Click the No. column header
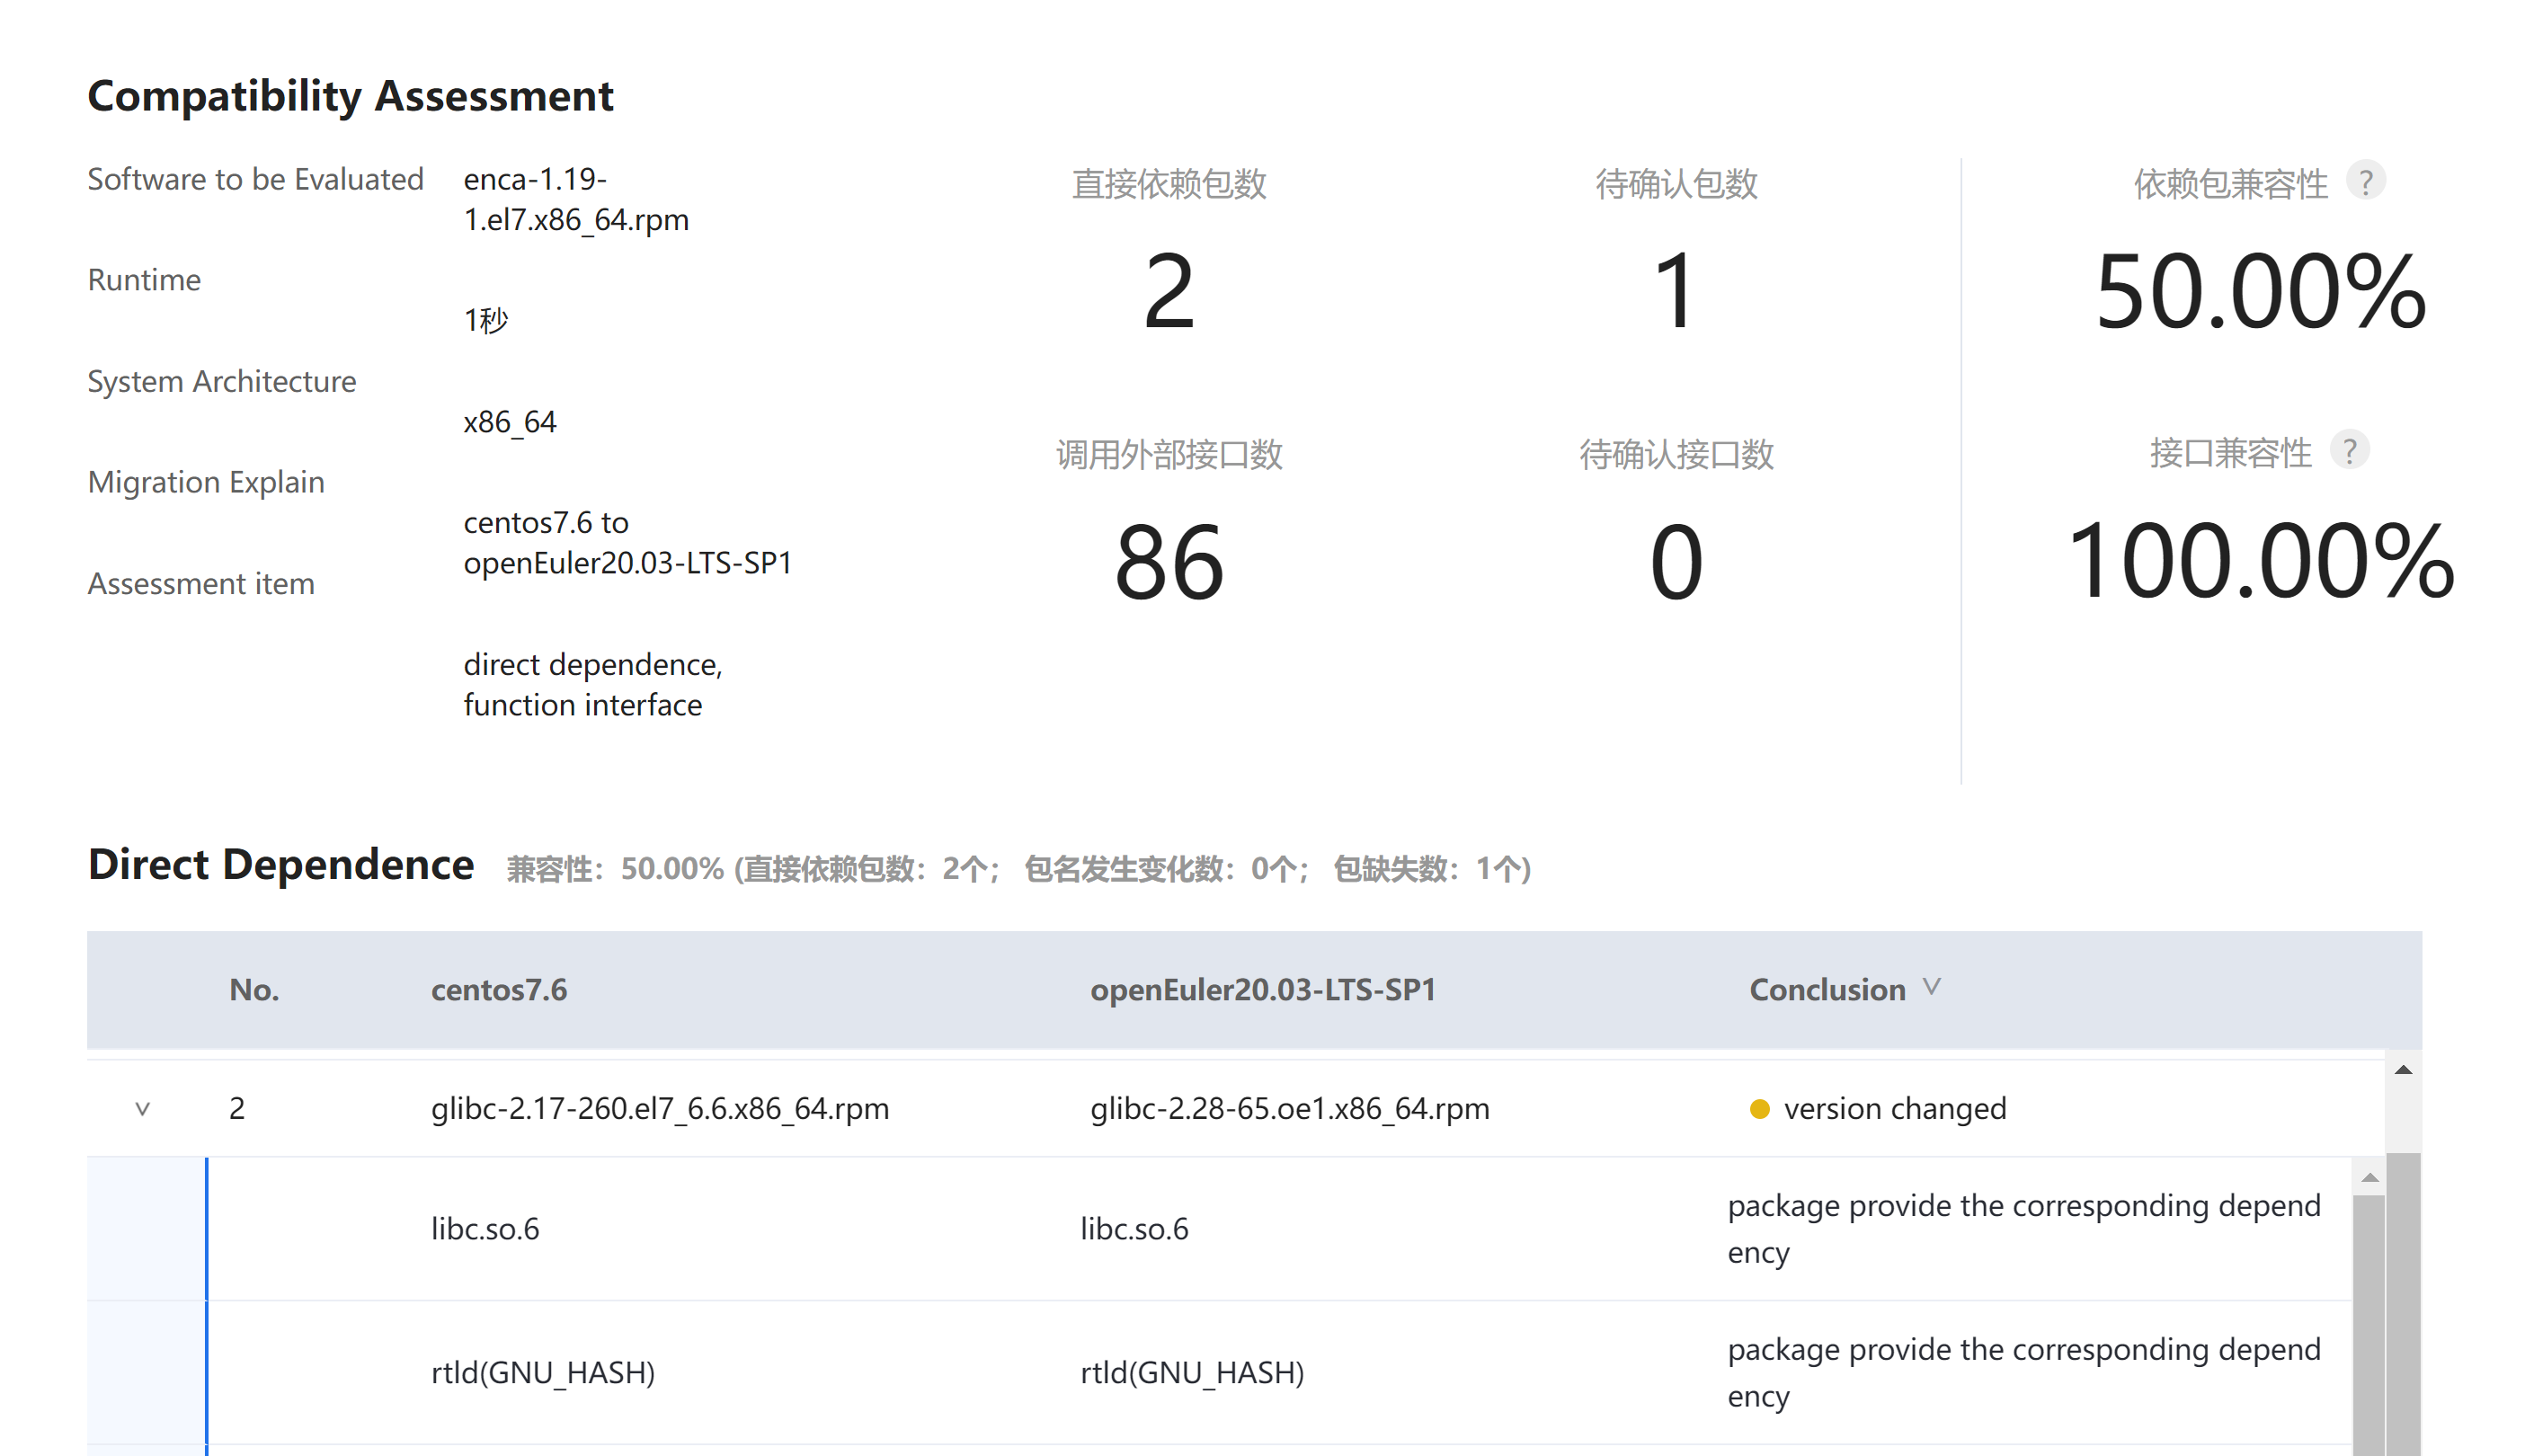The image size is (2525, 1456). (x=254, y=989)
